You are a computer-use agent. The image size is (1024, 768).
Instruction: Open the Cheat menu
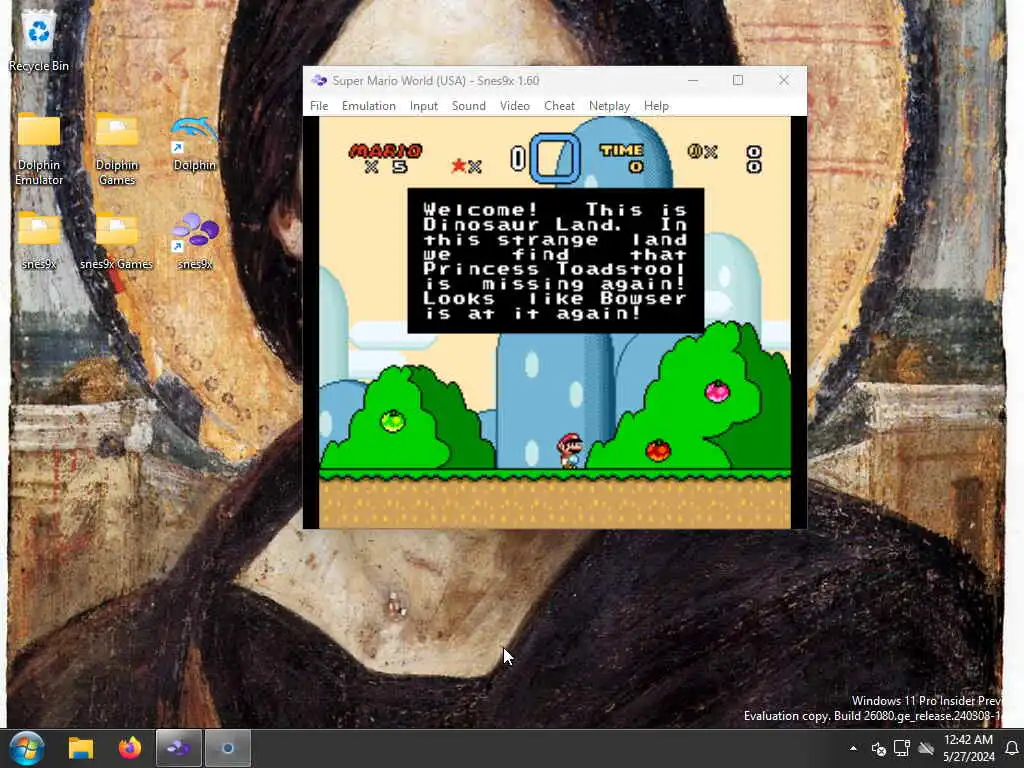pos(559,106)
